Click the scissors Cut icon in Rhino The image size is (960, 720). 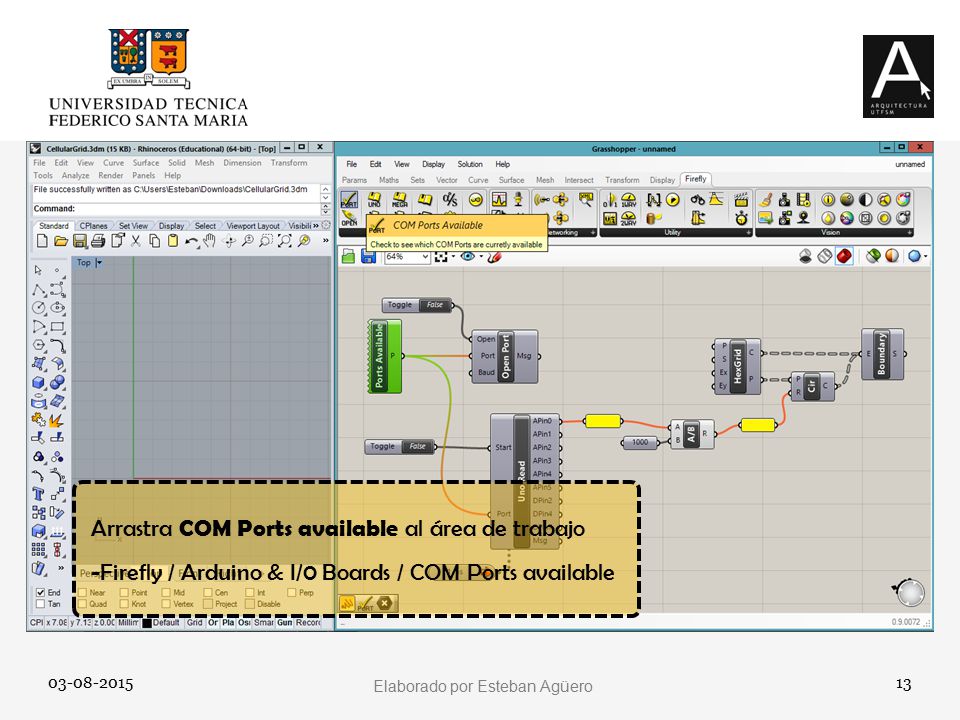[135, 241]
